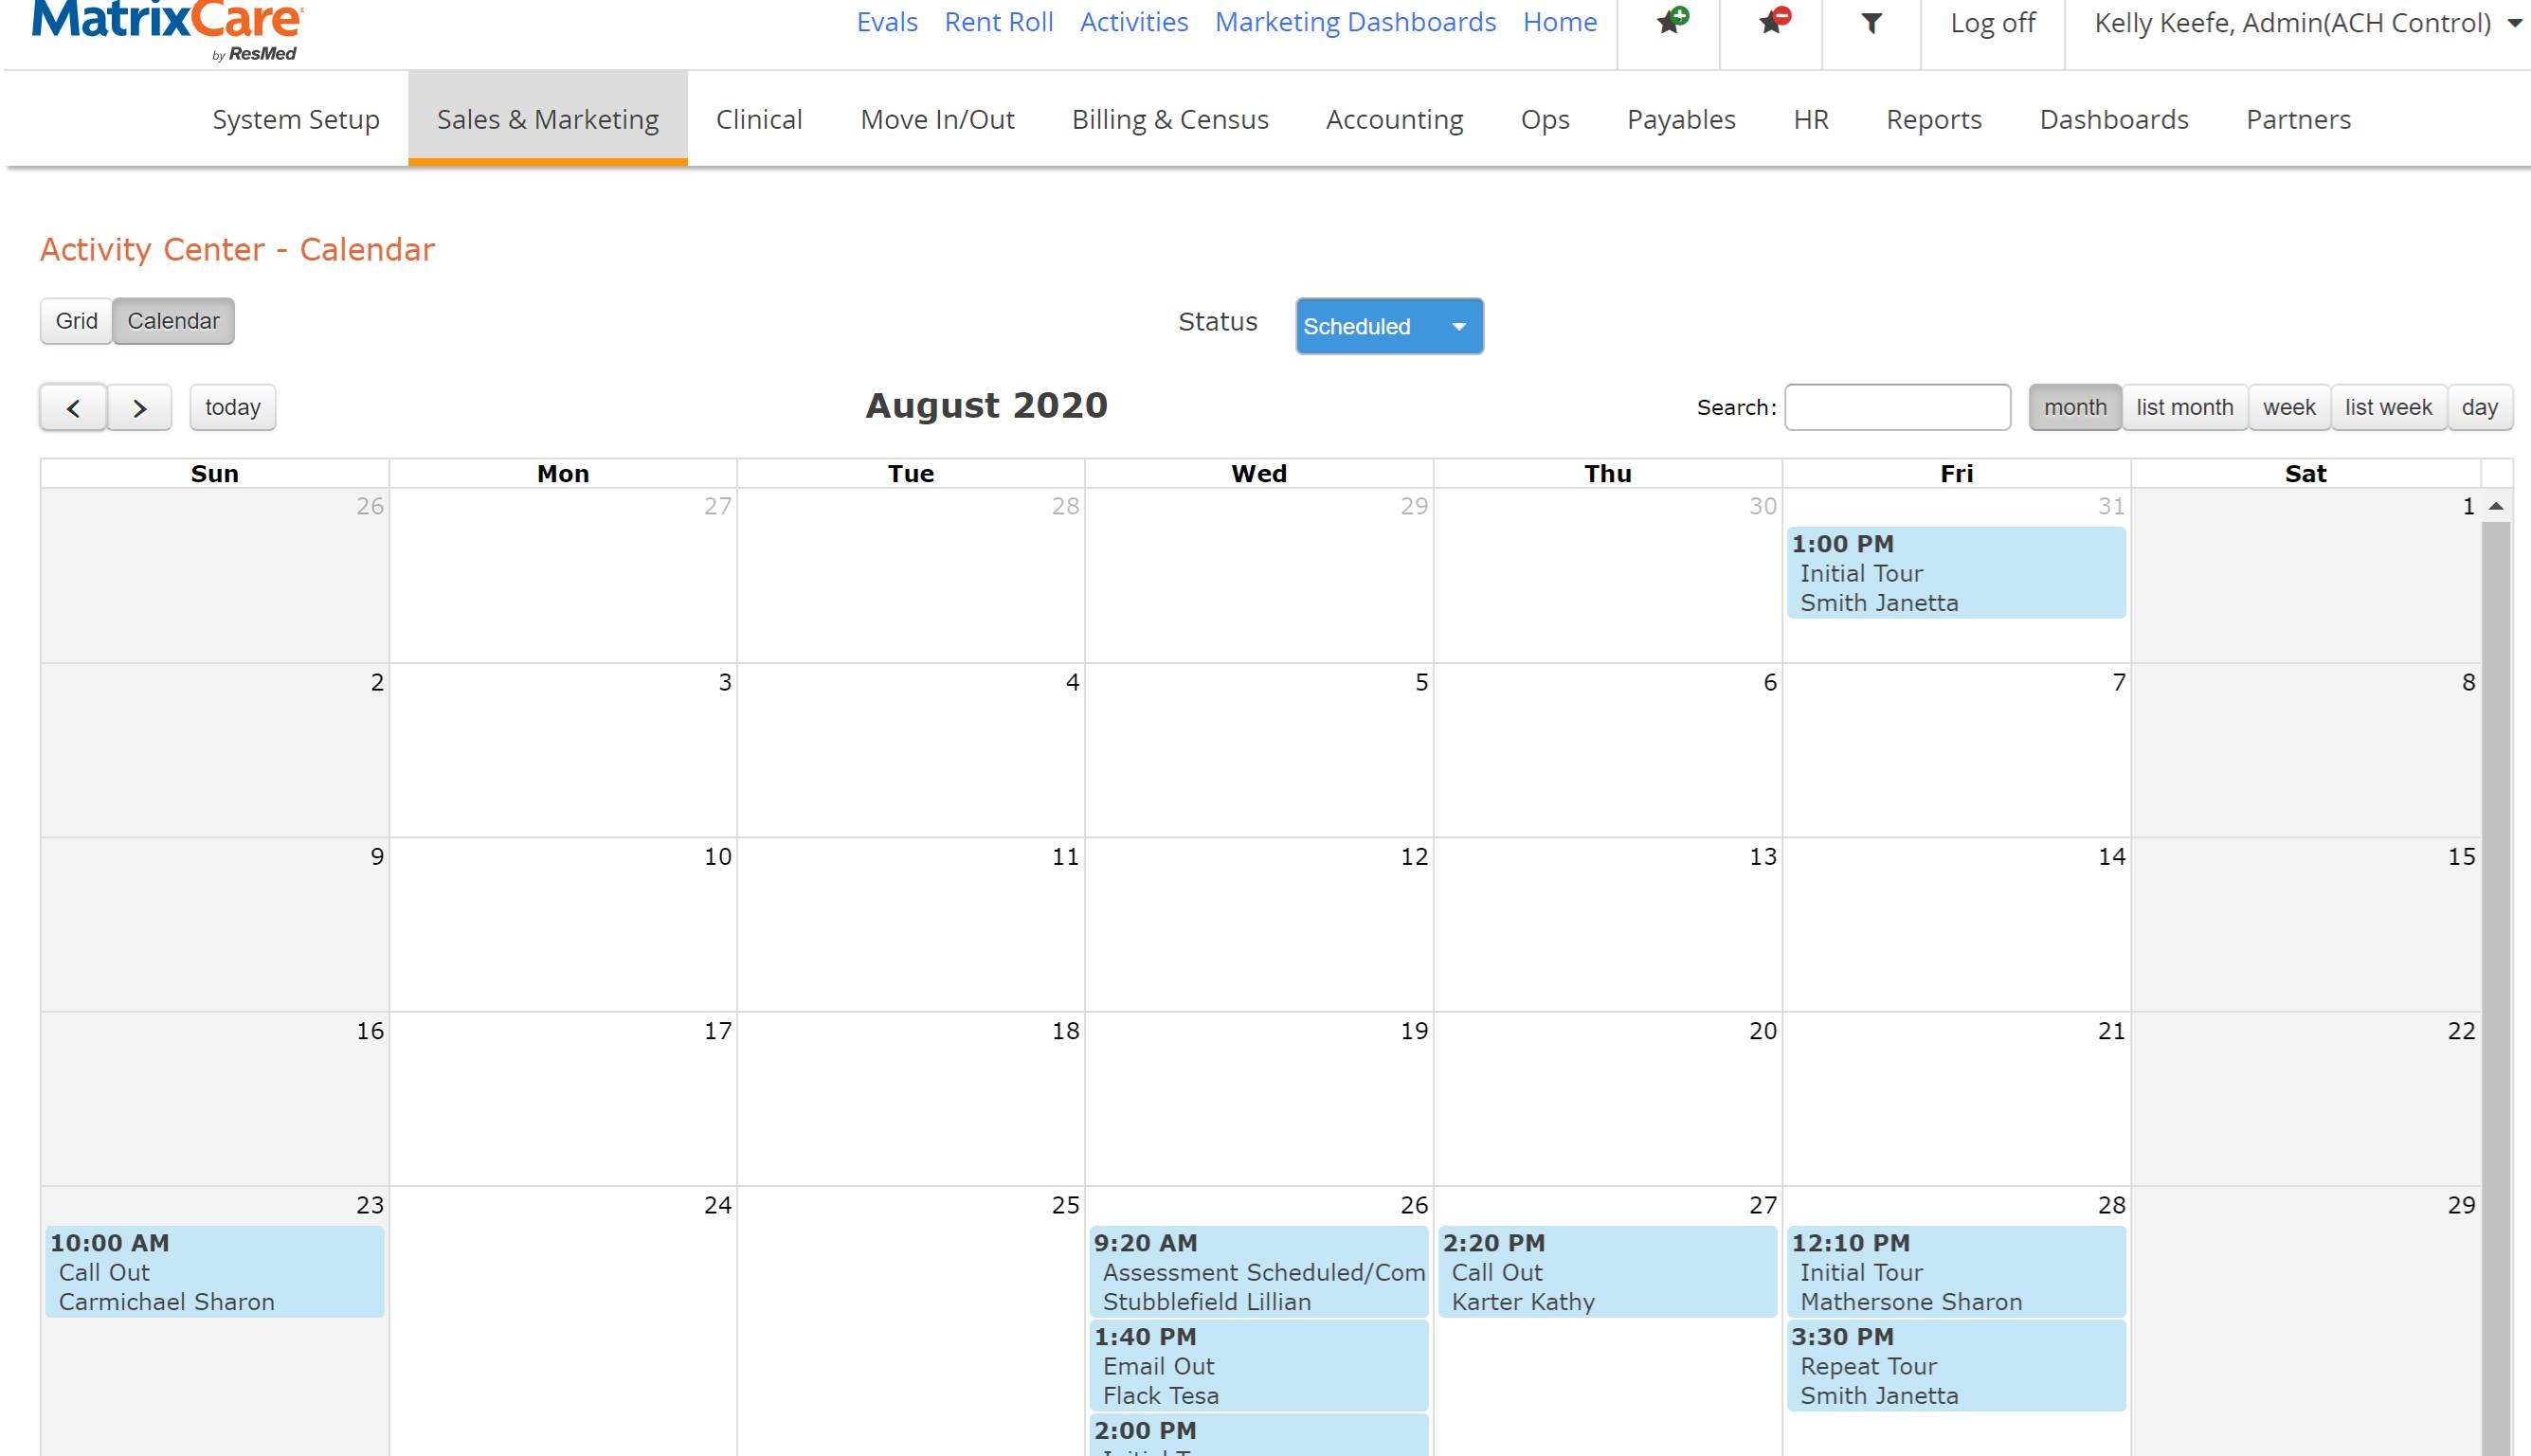The height and width of the screenshot is (1456, 2531).
Task: Click the add favorite star icon
Action: 1670,21
